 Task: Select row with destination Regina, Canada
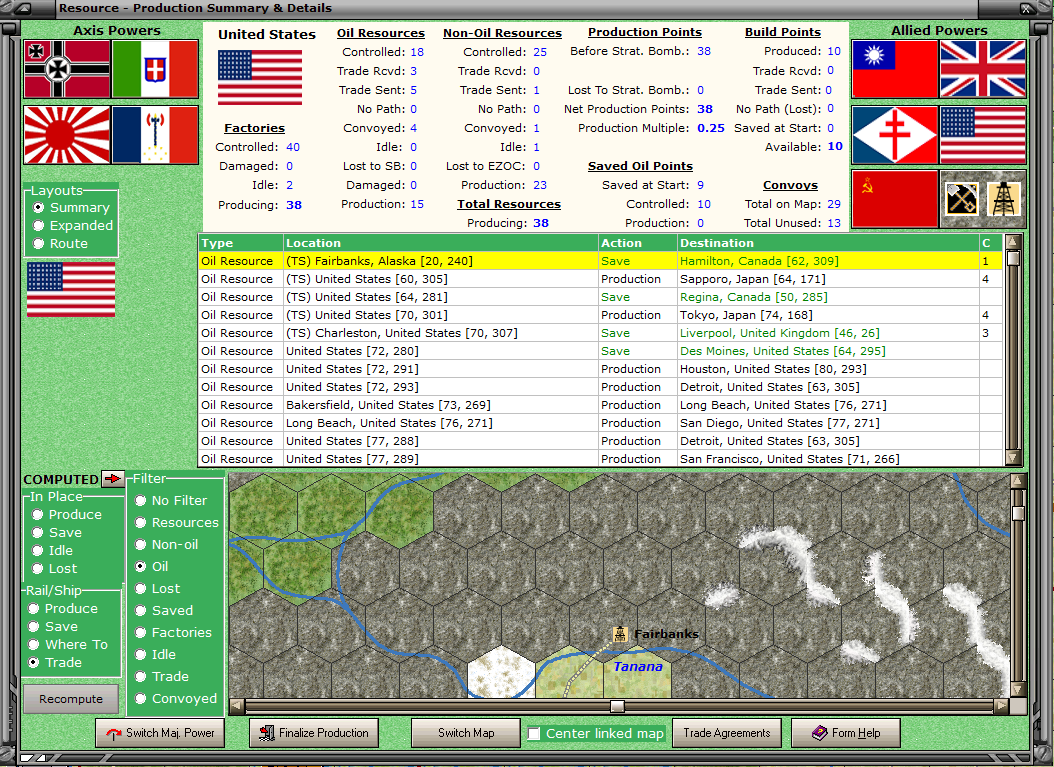coord(600,297)
